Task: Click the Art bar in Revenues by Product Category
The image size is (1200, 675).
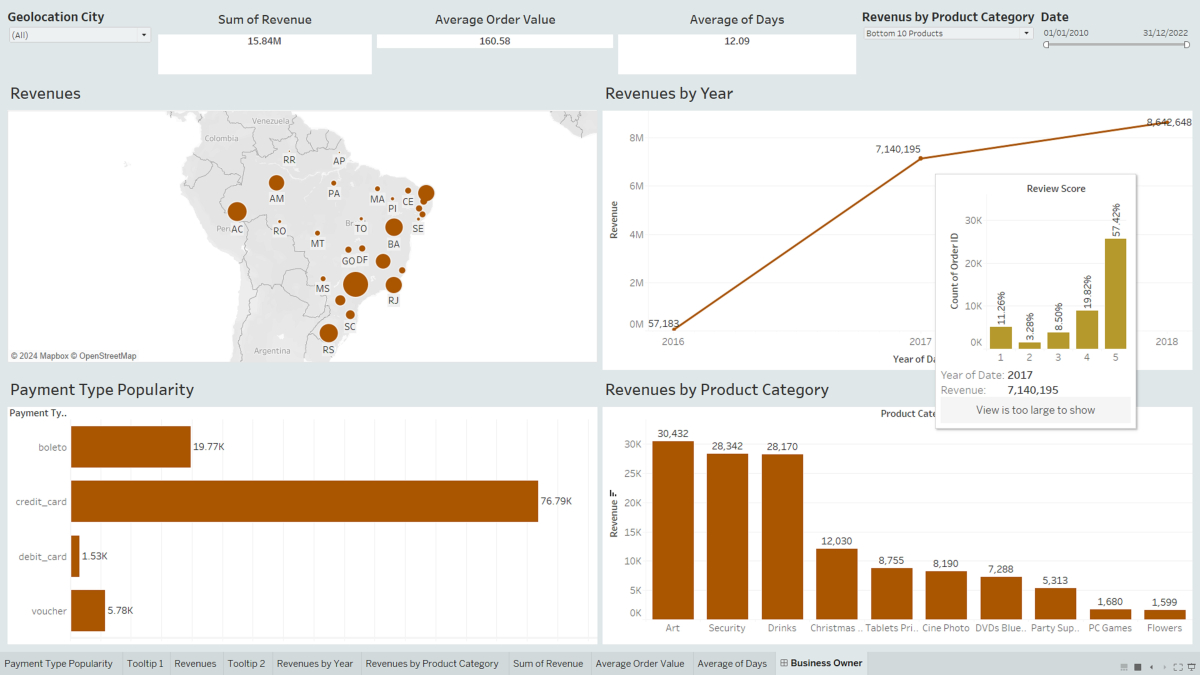Action: 671,530
